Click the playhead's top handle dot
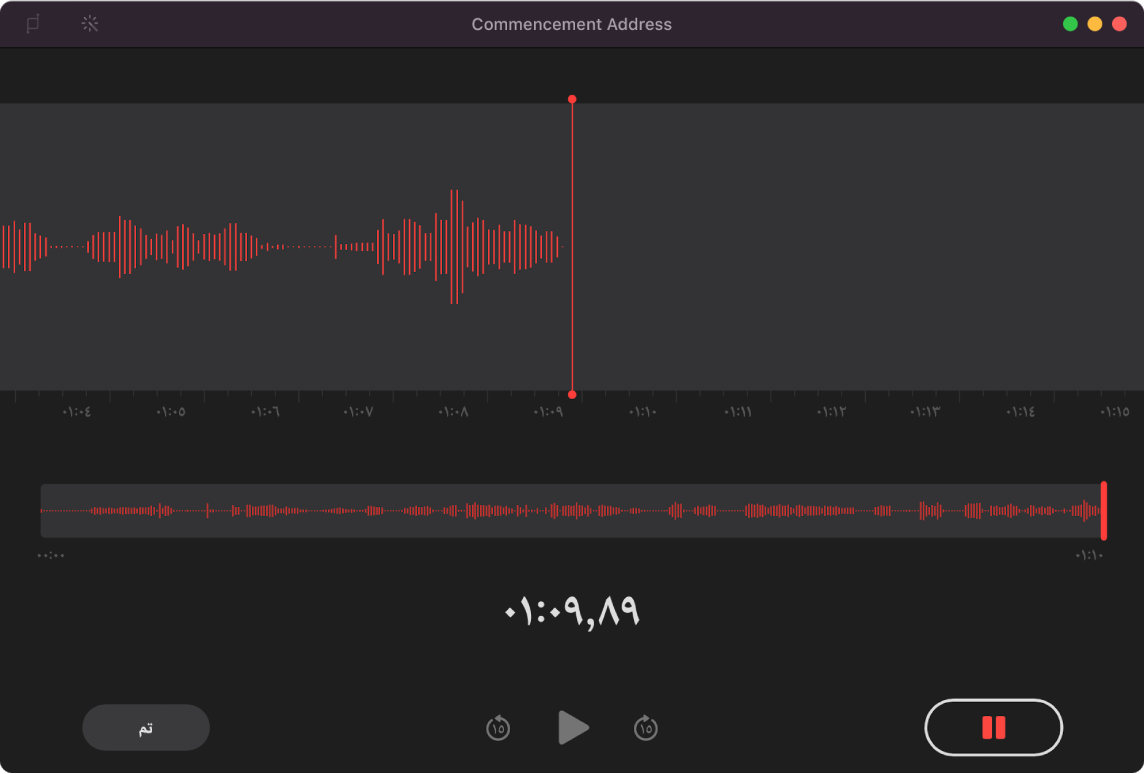 (x=572, y=99)
